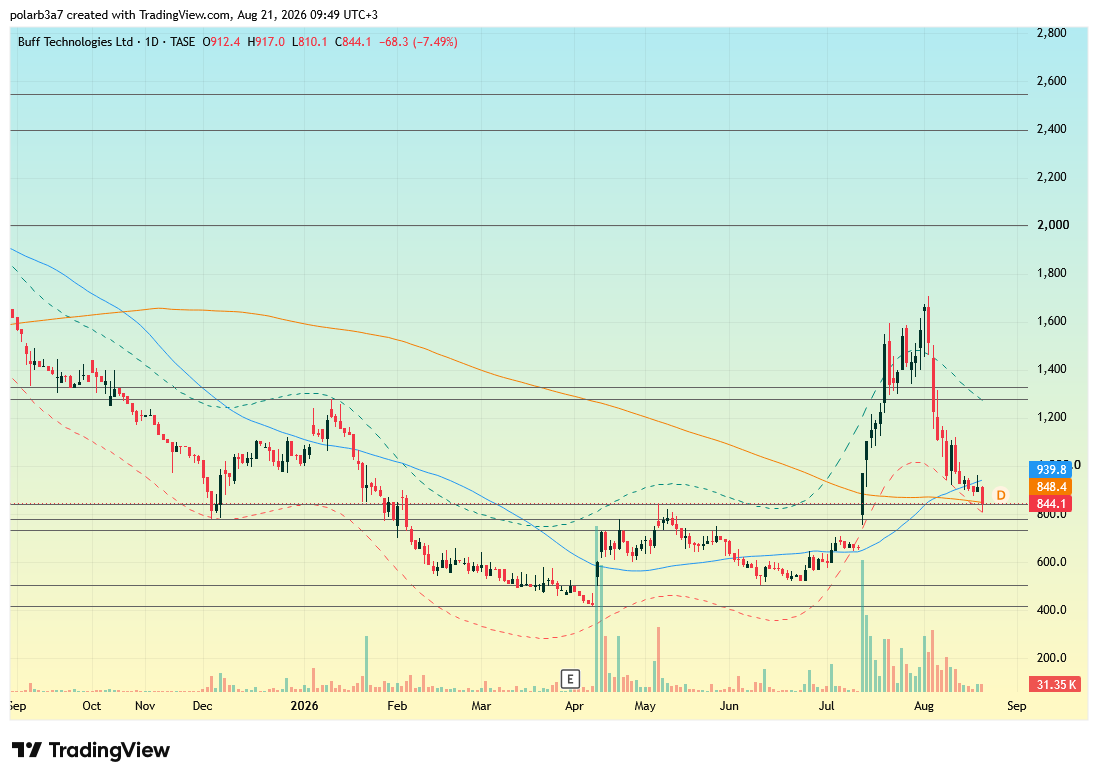Click the 2,600 price axis label
Screen dimensions: 1098x780
(1051, 81)
